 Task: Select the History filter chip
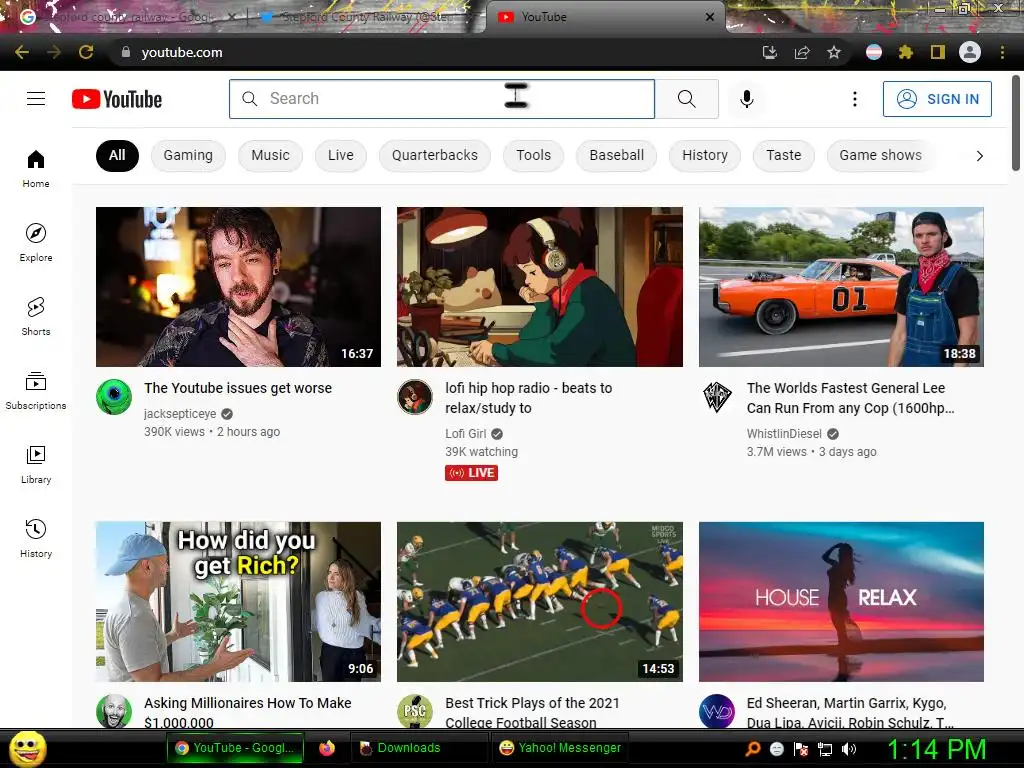click(705, 155)
